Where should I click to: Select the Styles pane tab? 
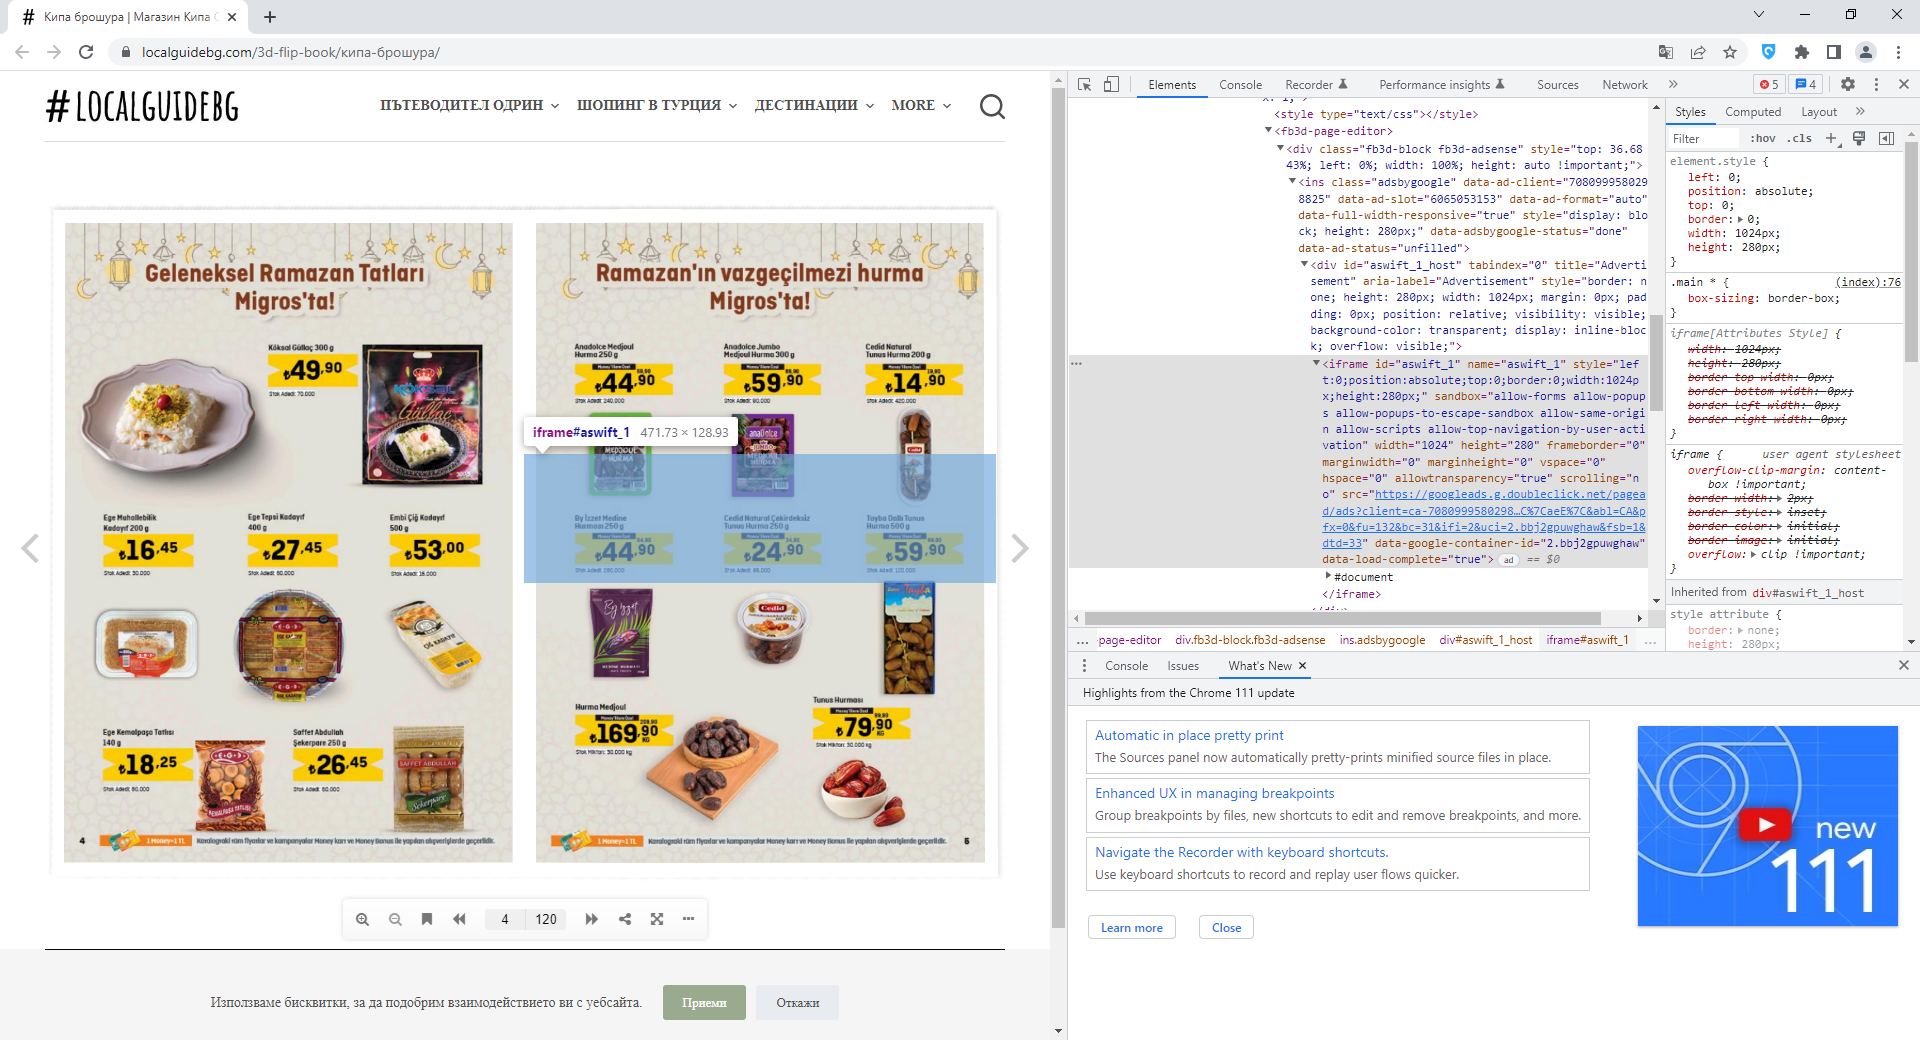[x=1690, y=112]
